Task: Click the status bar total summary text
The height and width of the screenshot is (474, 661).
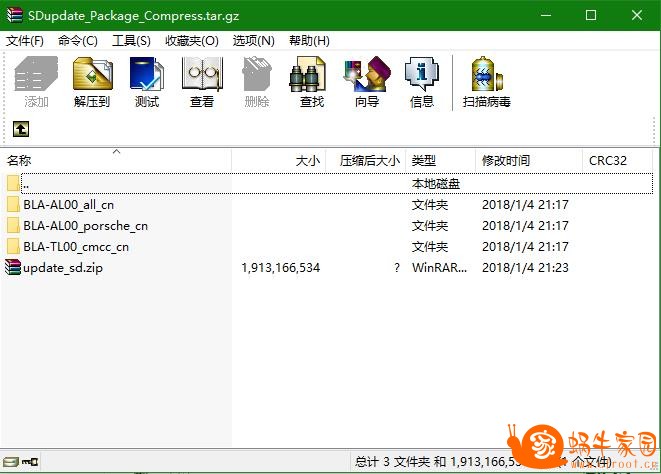Action: 483,461
